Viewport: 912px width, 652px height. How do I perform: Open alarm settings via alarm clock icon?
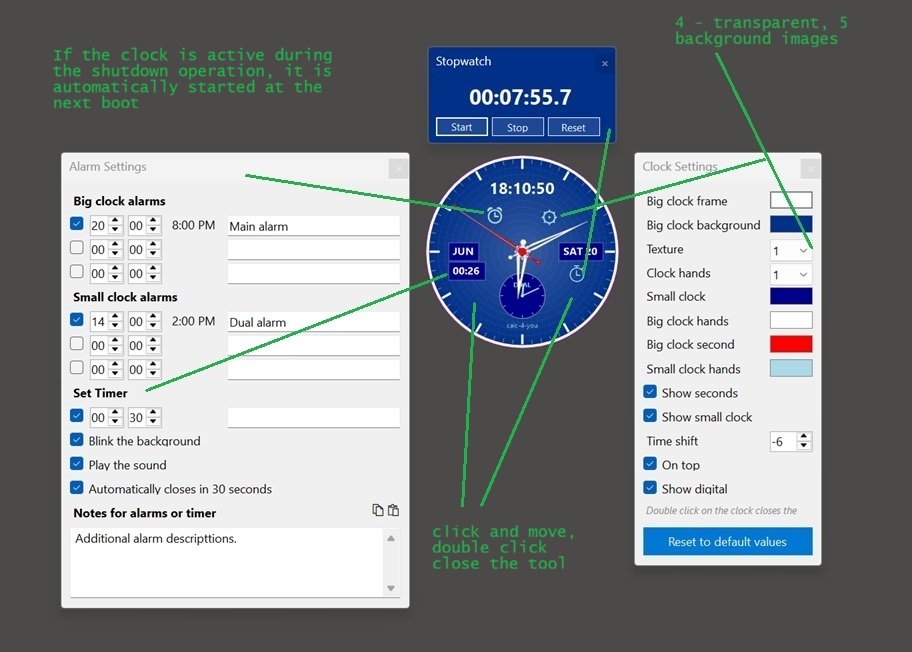pyautogui.click(x=494, y=215)
